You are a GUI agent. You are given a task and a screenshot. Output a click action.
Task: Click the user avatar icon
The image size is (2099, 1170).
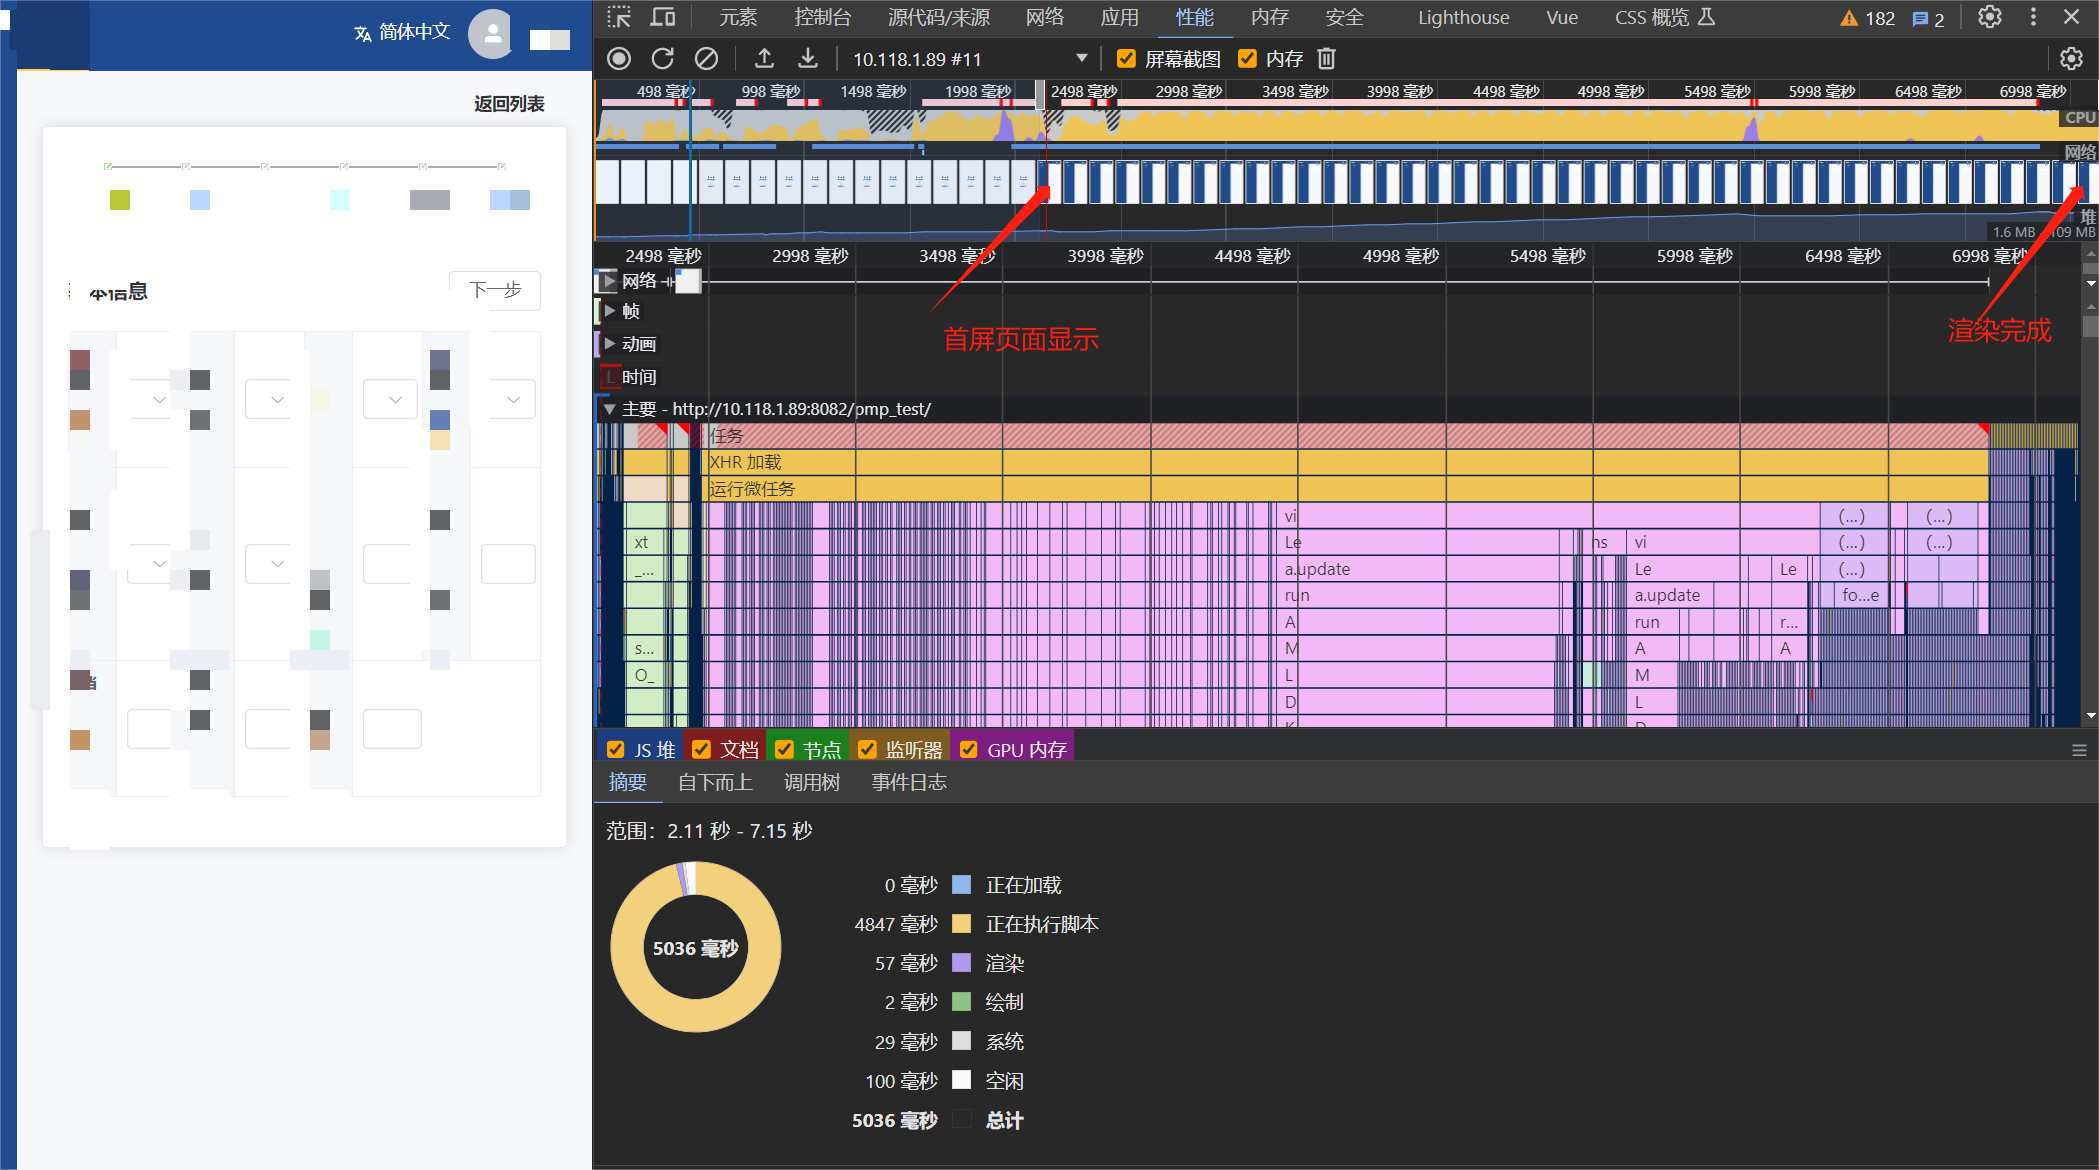pos(491,34)
